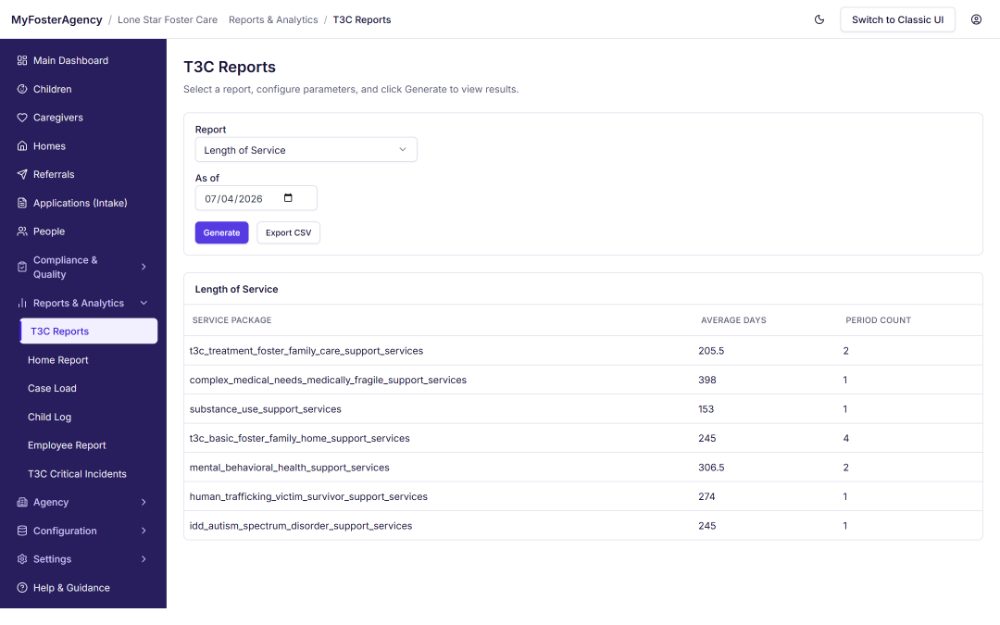Viewport: 1000px width, 625px height.
Task: Open the People page
Action: (x=49, y=232)
